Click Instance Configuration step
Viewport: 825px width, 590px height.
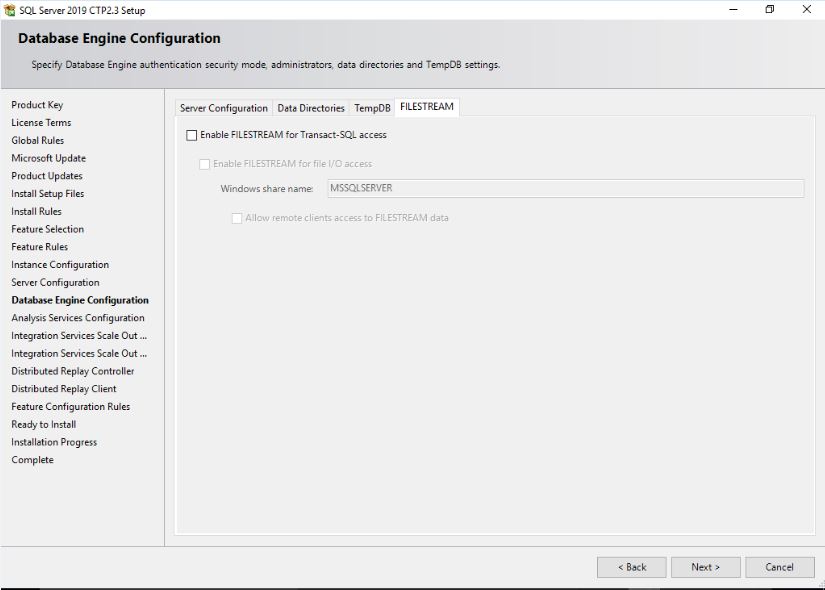(x=60, y=265)
